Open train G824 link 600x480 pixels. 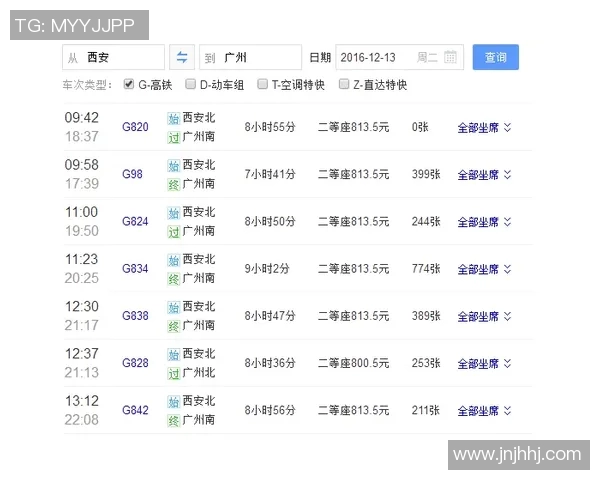click(135, 222)
